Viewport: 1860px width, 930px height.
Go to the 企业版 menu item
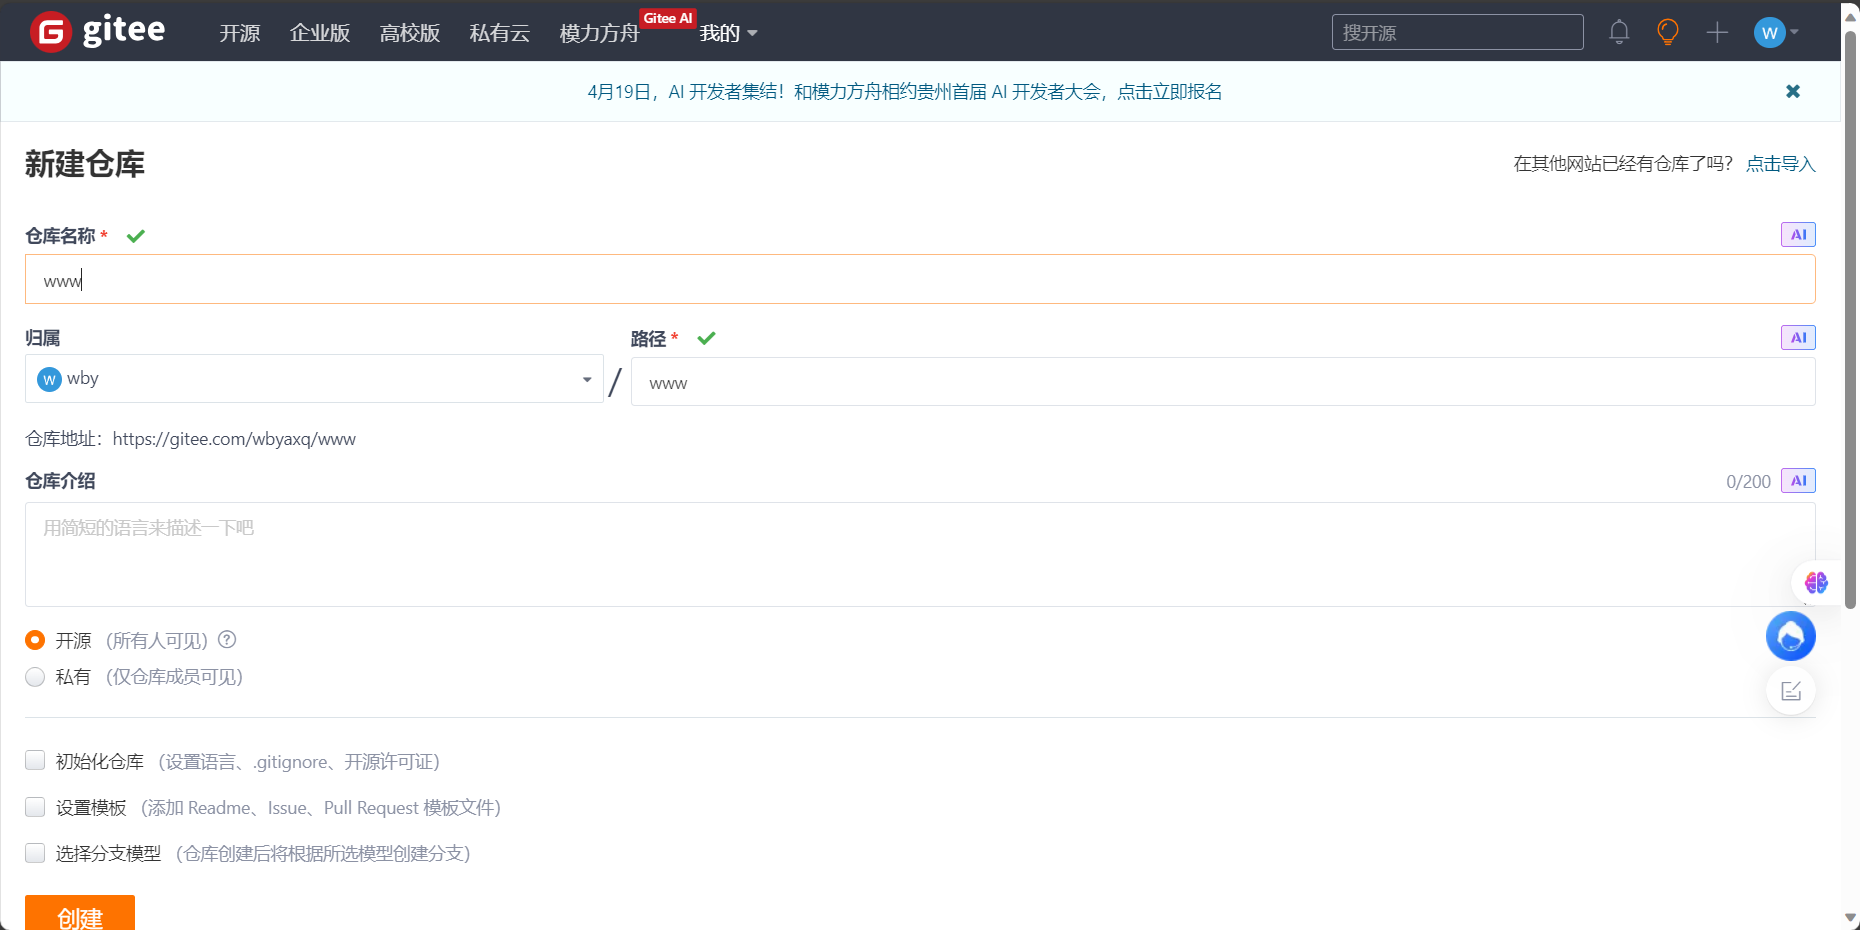tap(319, 33)
